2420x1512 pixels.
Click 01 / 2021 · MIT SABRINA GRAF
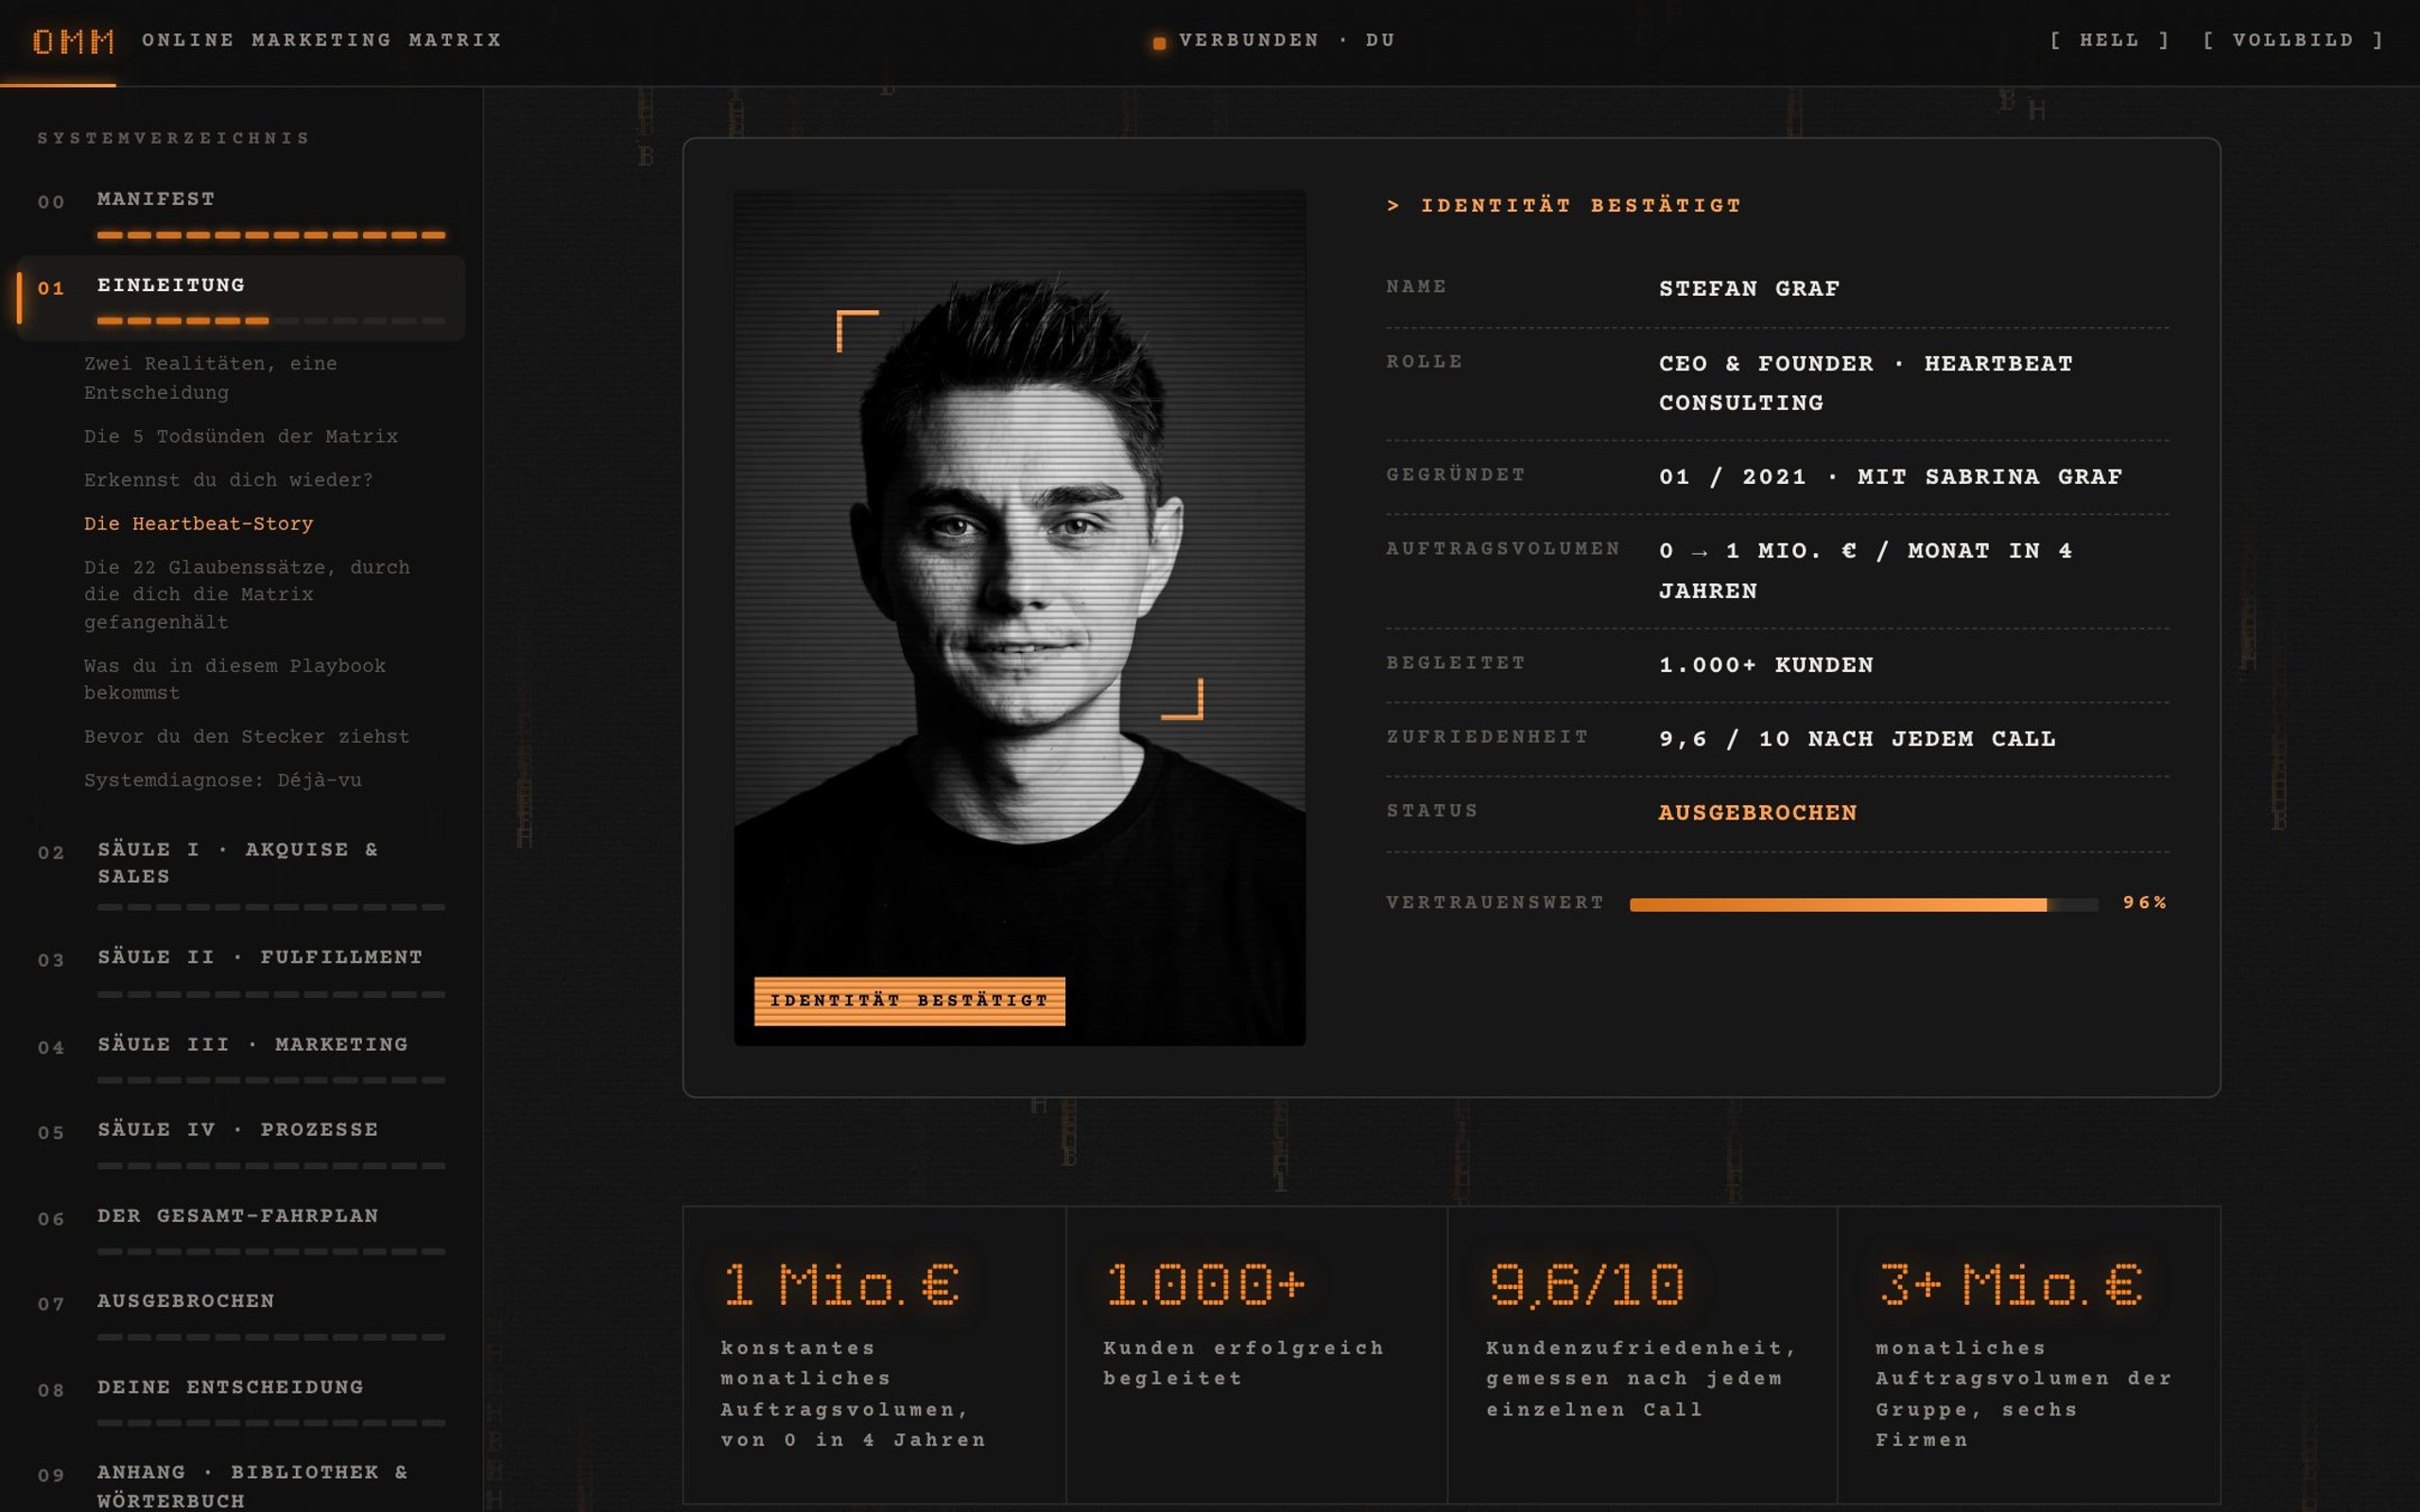tap(1891, 477)
